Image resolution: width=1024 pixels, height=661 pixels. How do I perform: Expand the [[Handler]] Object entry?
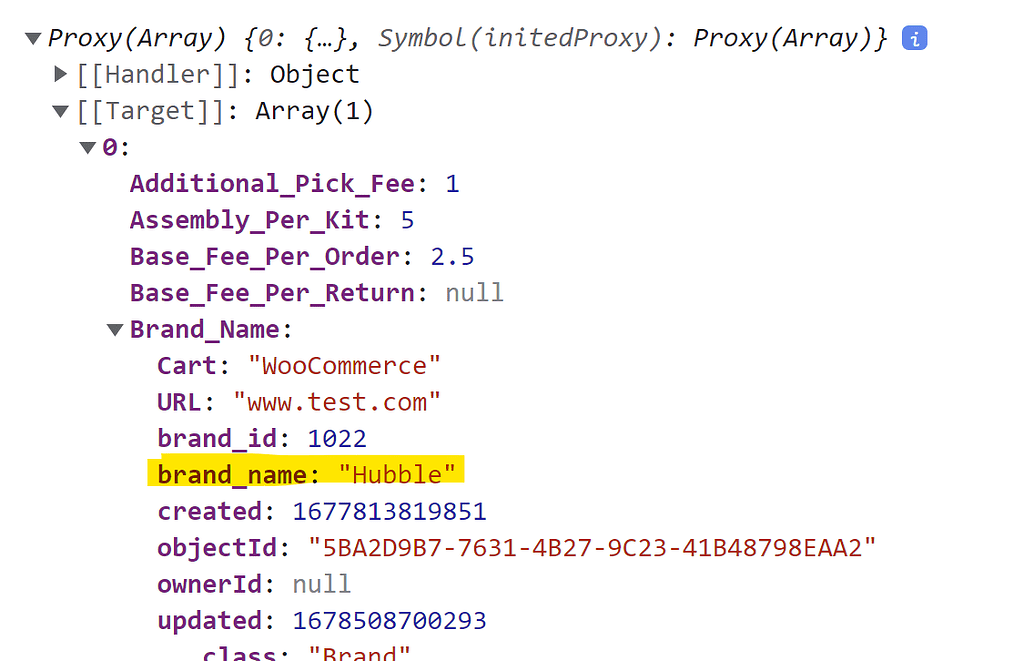(62, 74)
